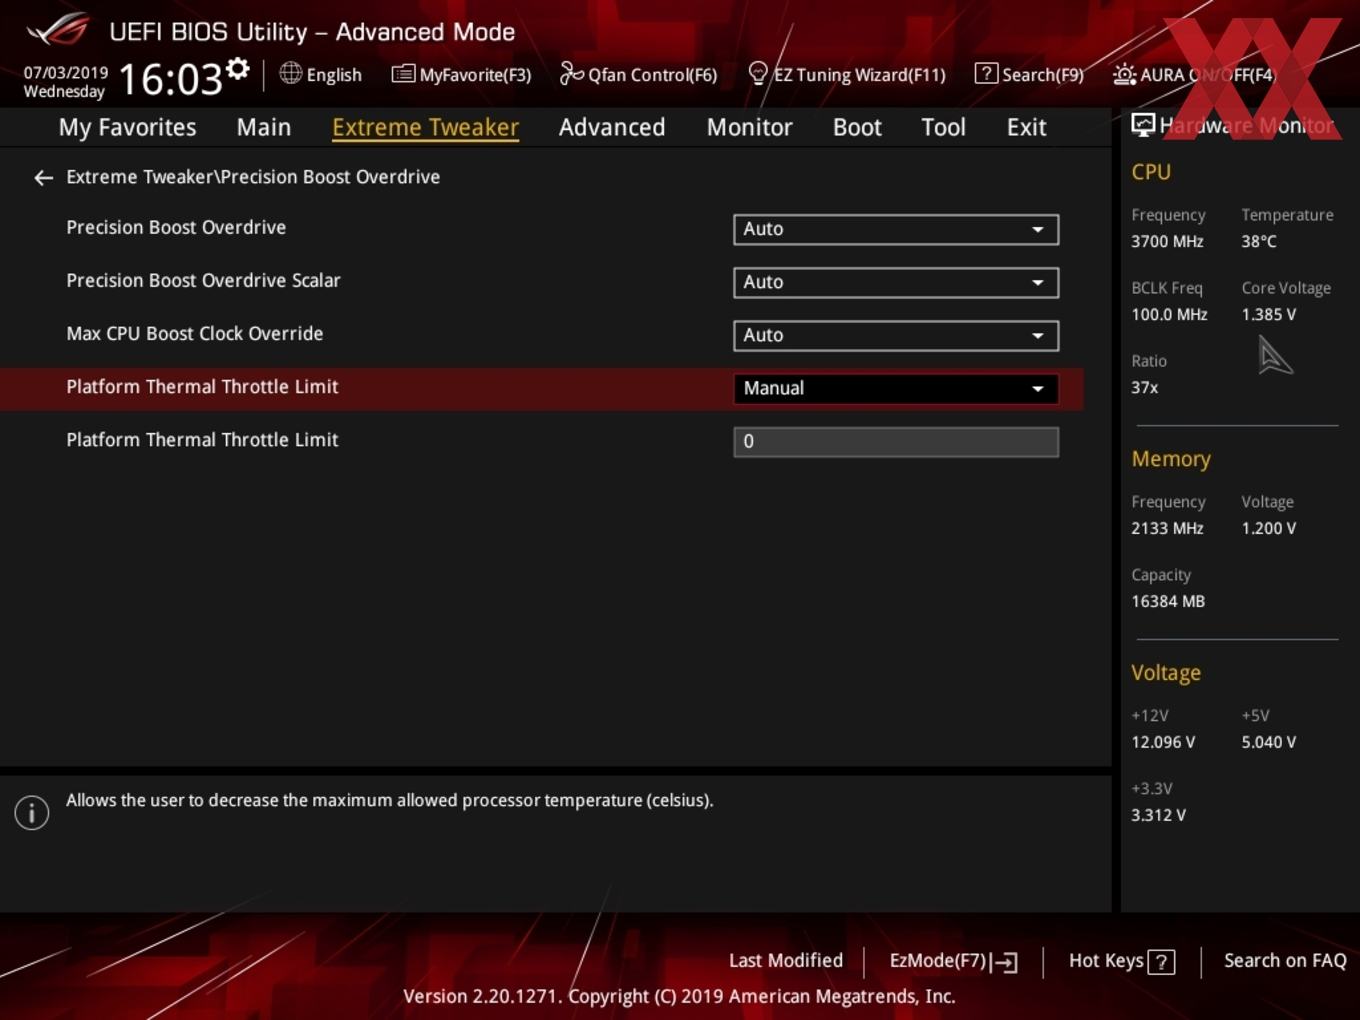Switch to Main tab
This screenshot has width=1360, height=1020.
click(x=264, y=127)
